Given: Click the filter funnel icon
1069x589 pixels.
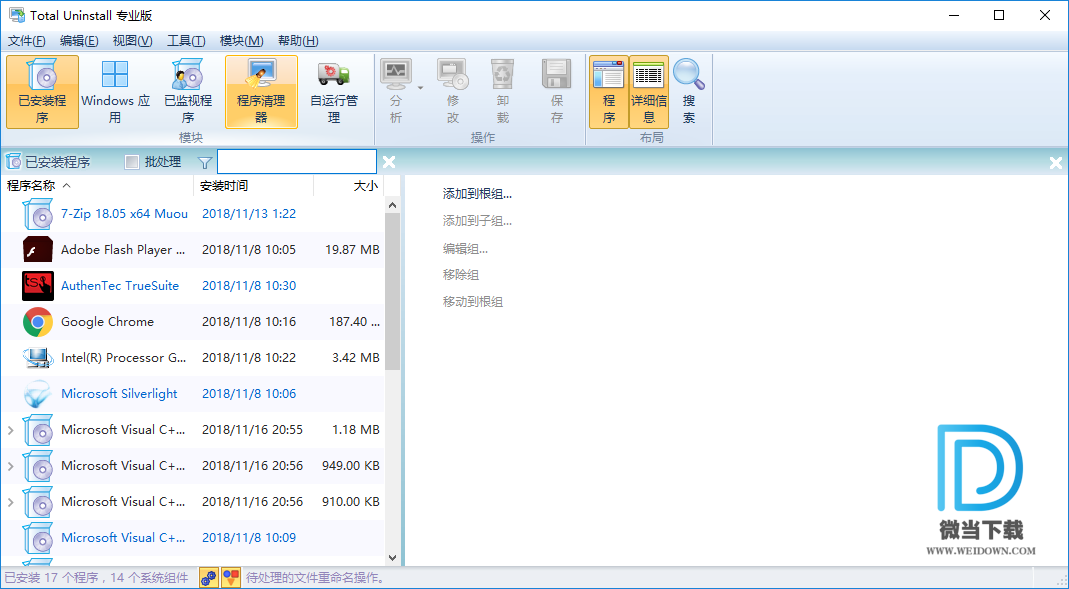Looking at the screenshot, I should [205, 162].
